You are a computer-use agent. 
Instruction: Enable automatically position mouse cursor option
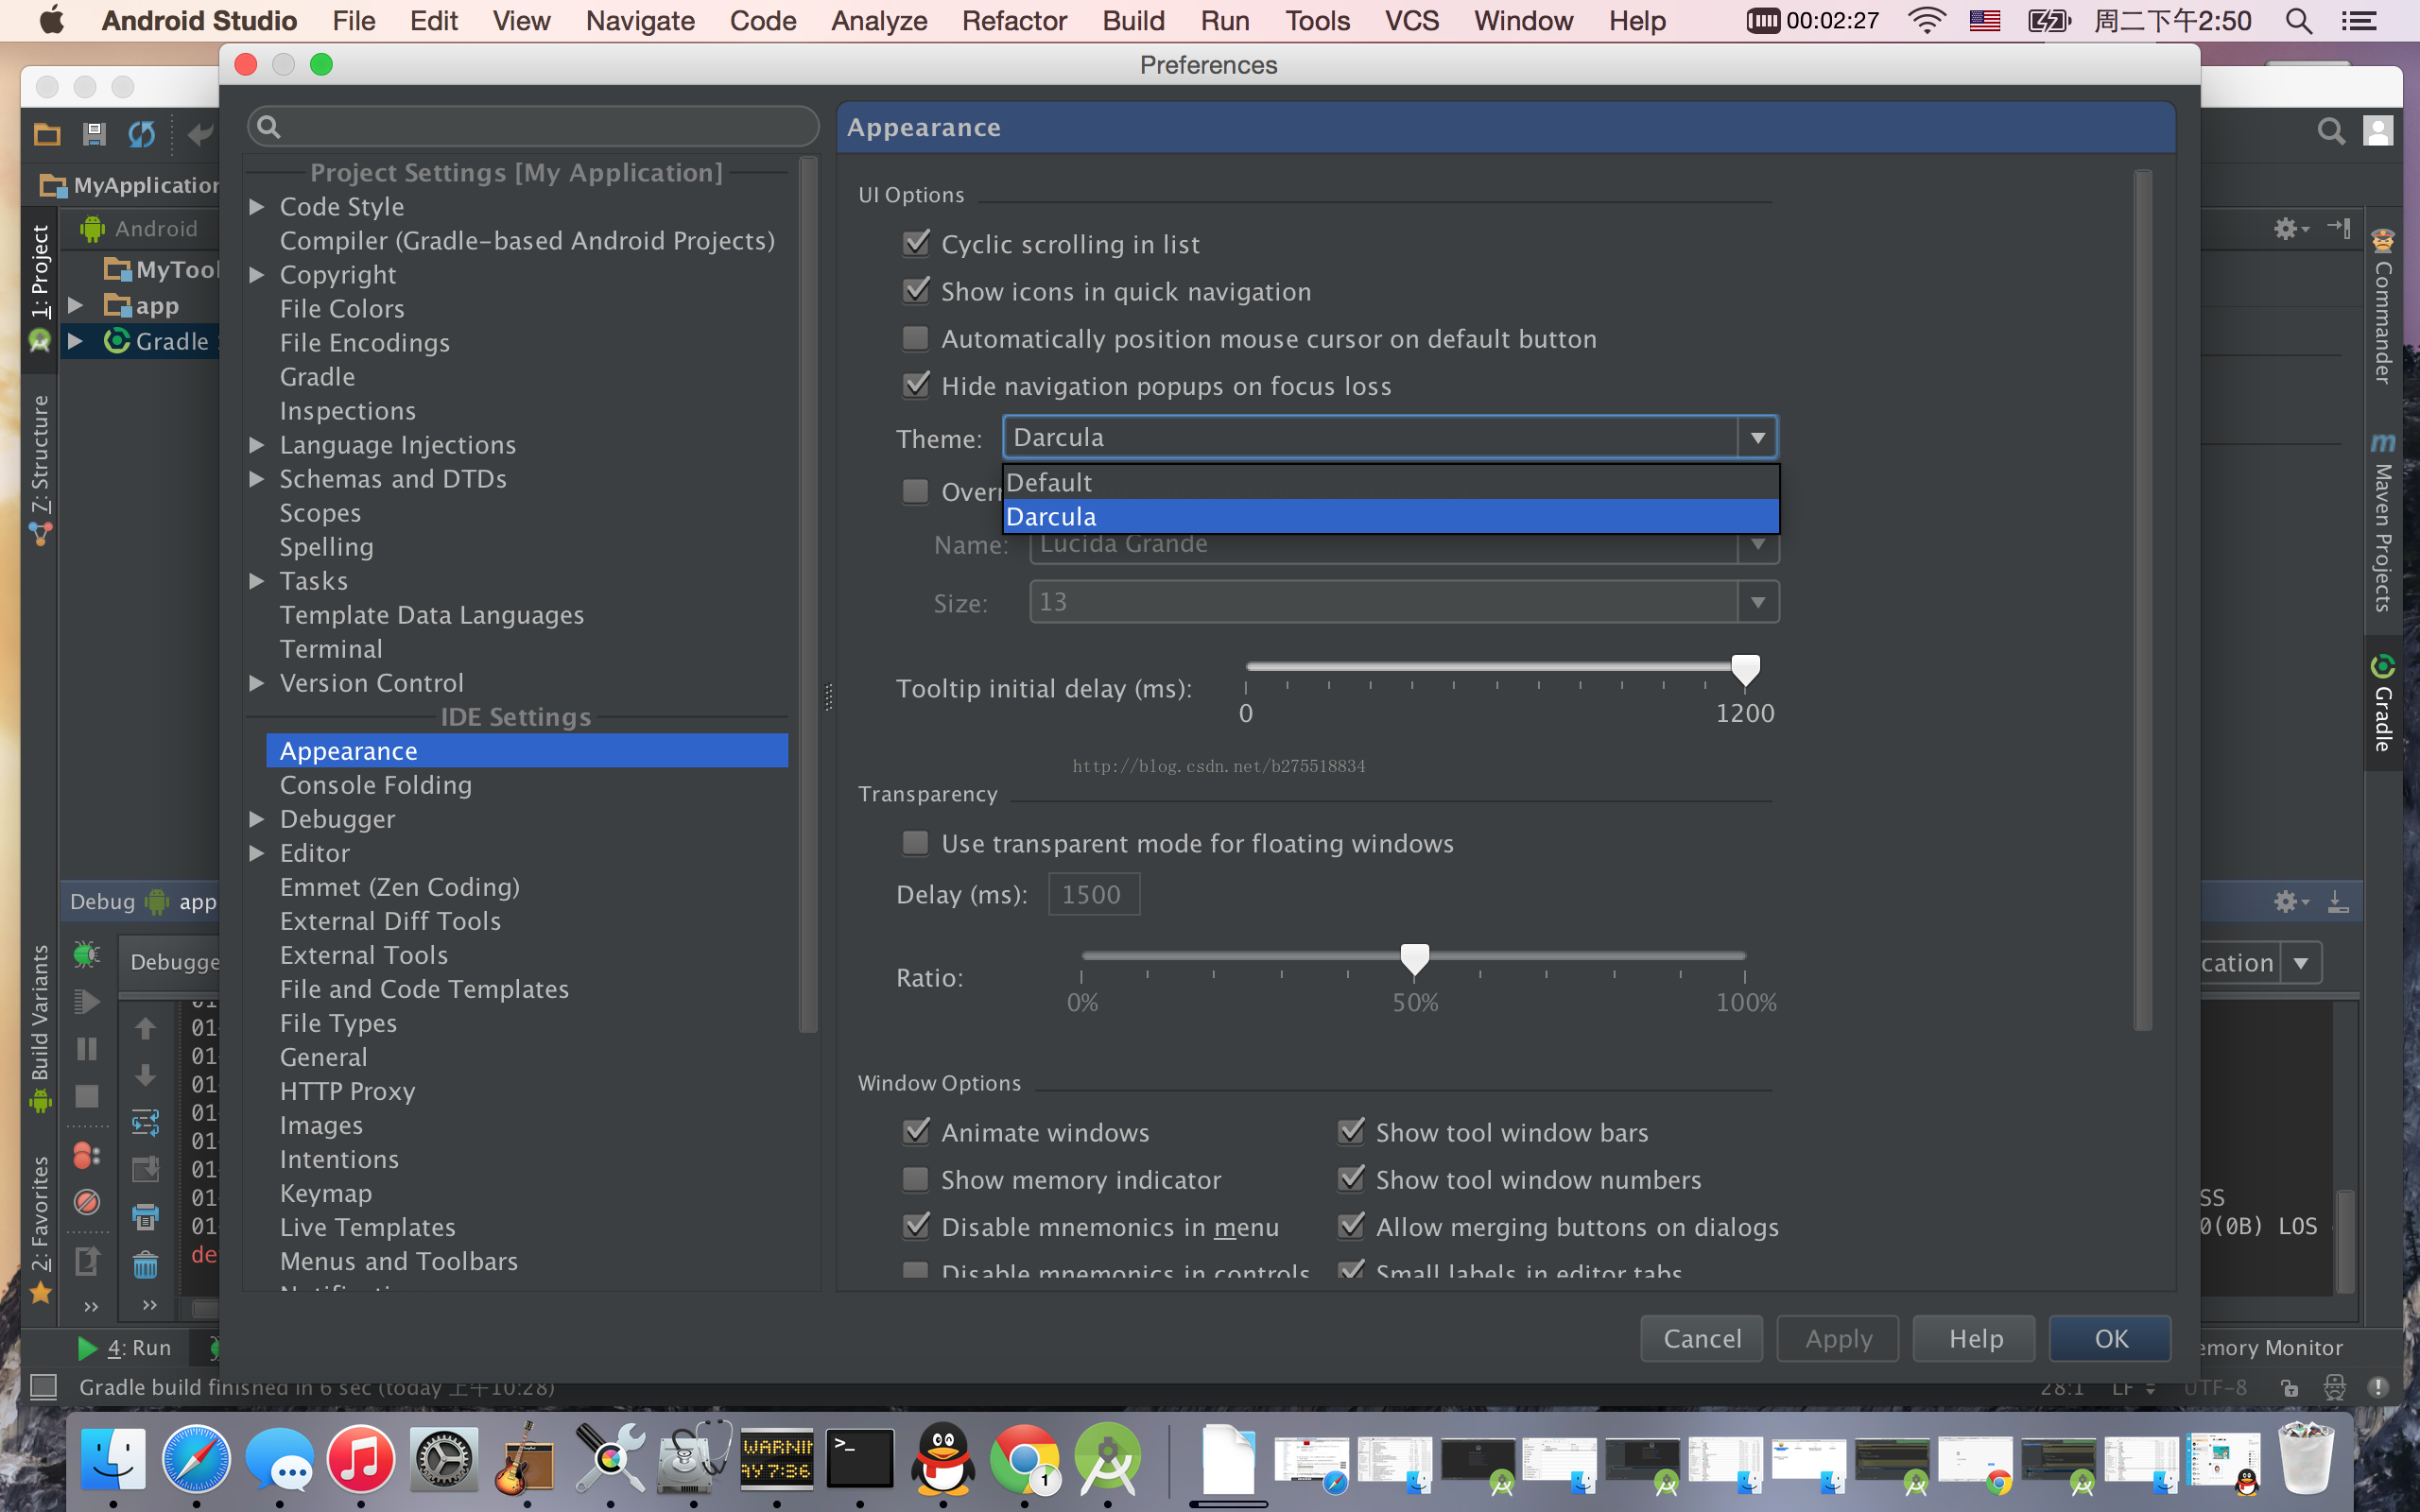tap(915, 338)
